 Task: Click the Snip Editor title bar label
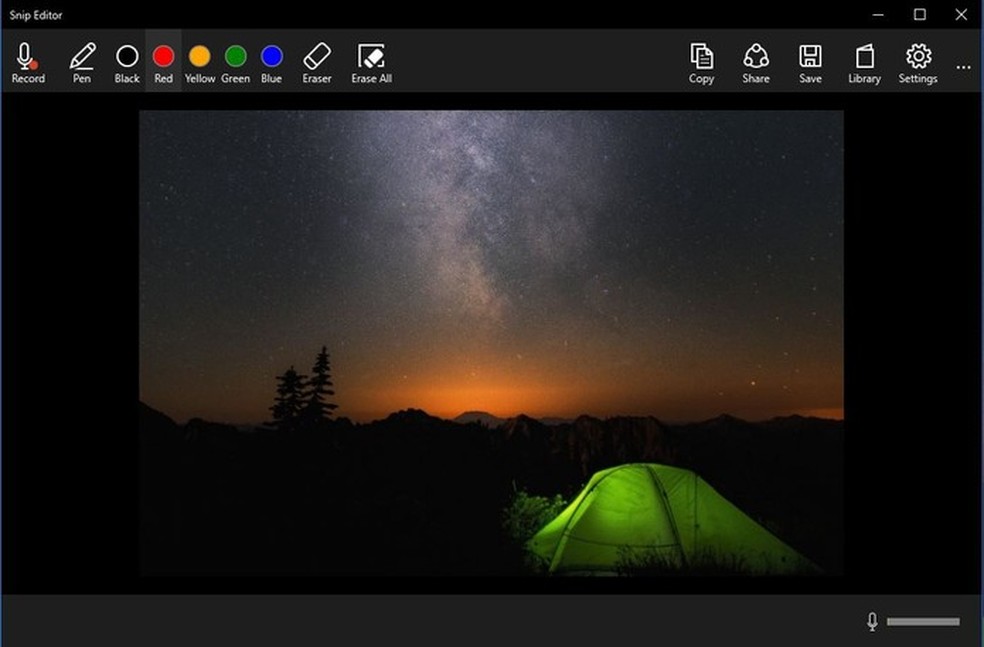point(39,15)
